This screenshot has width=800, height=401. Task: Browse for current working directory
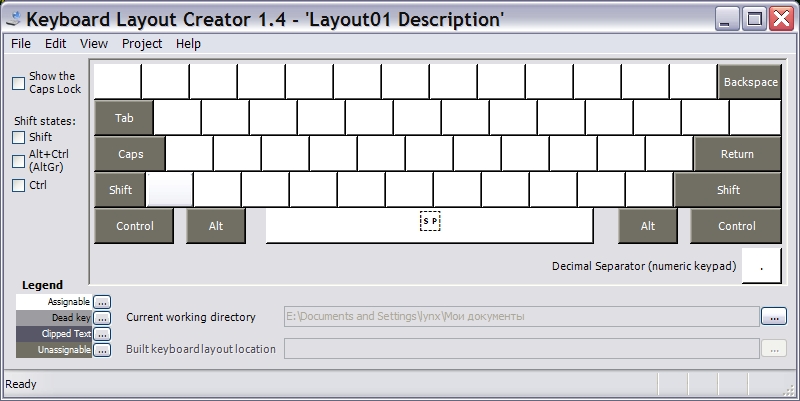773,316
